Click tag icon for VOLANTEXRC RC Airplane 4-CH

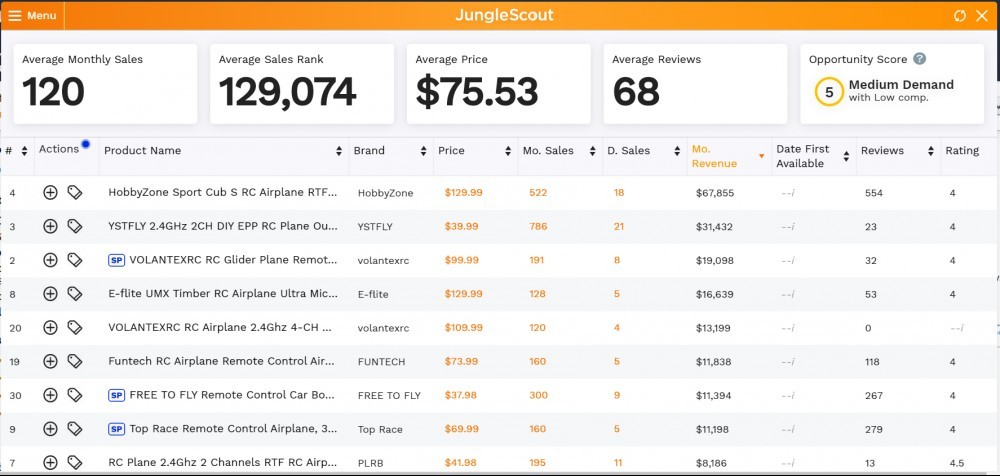(x=75, y=328)
